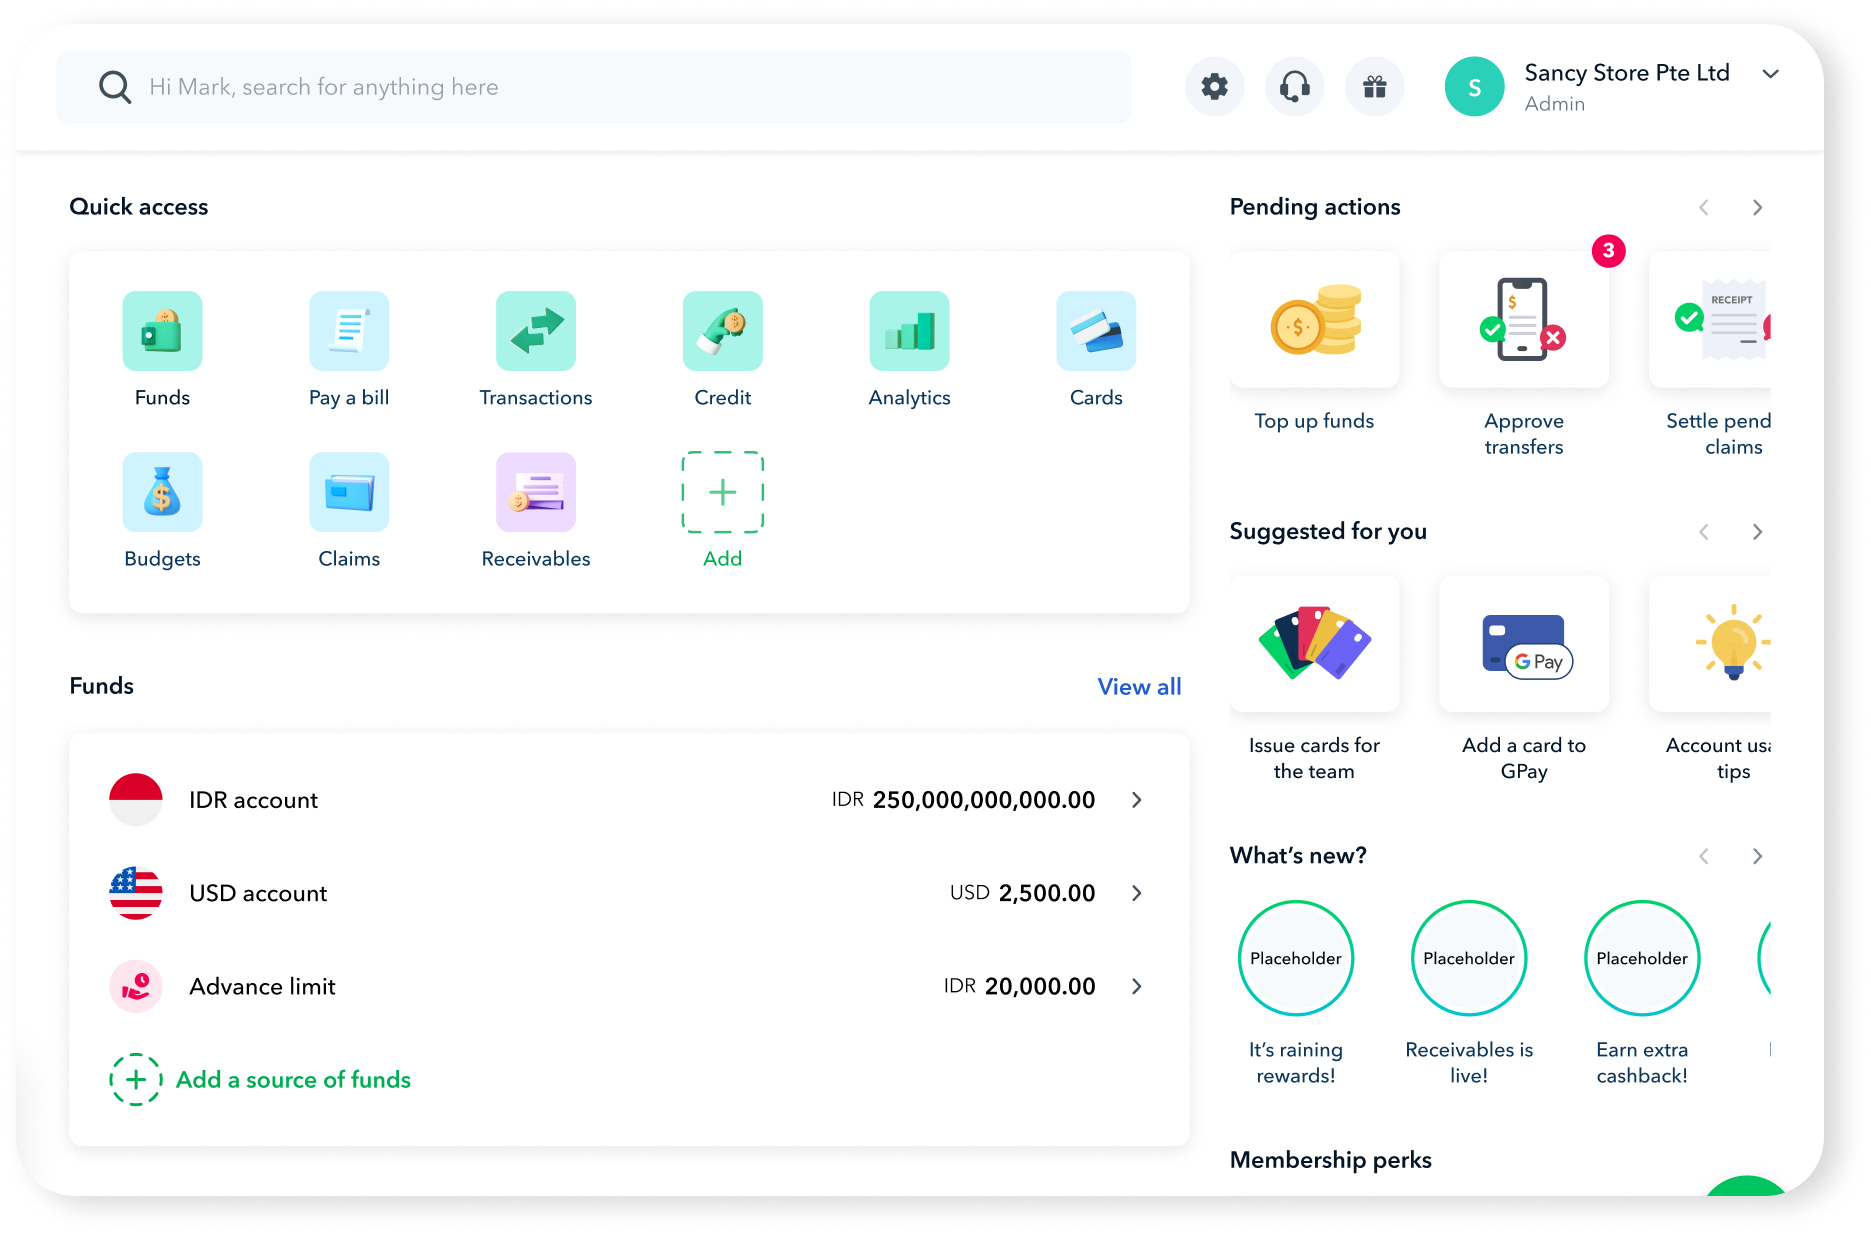The image size is (1871, 1235).
Task: Open Settle pending claims card
Action: 1710,320
